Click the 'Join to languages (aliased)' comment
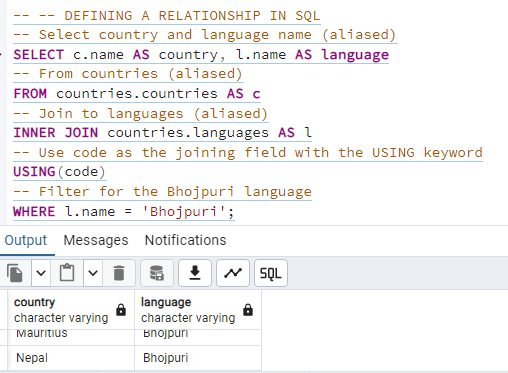Screen dimensions: 508x373 pos(141,113)
